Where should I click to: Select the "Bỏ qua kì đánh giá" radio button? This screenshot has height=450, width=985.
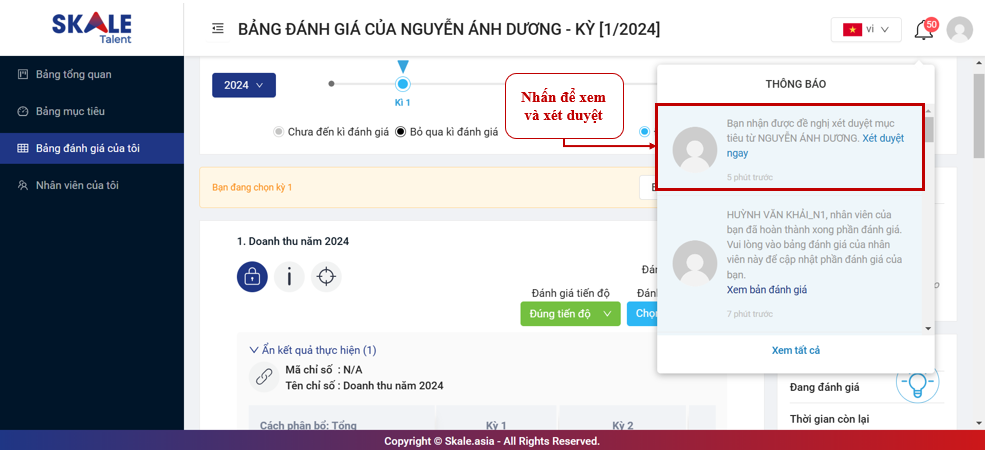[401, 131]
